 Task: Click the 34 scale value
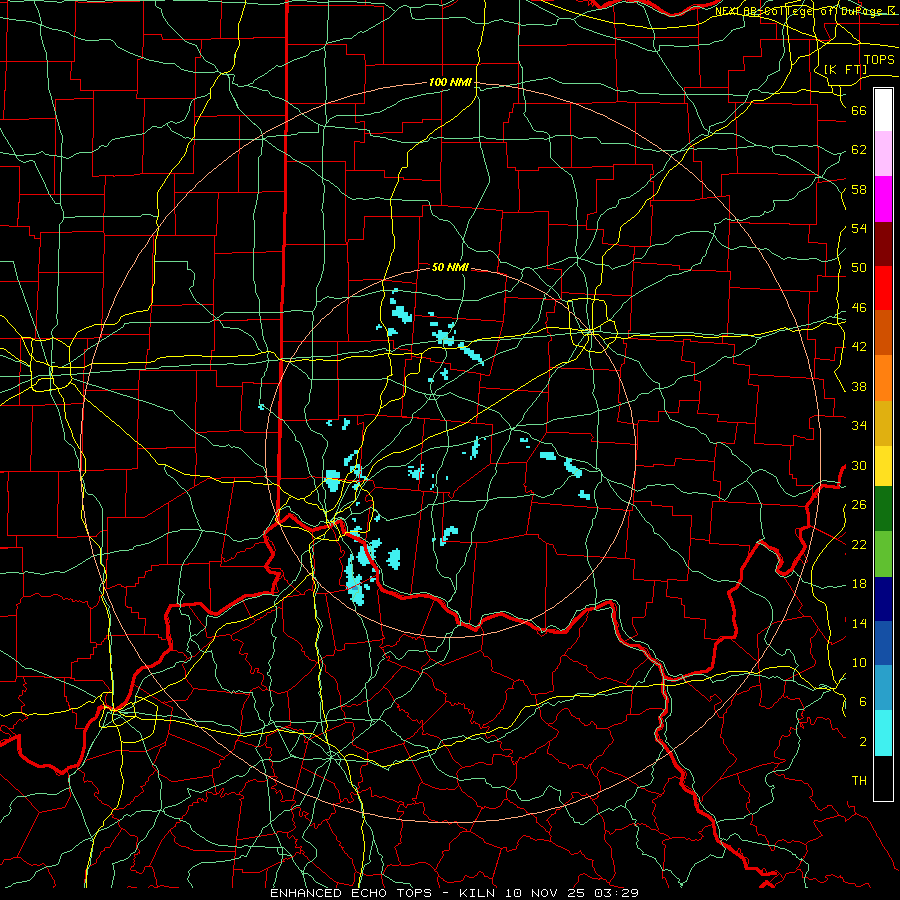point(859,426)
